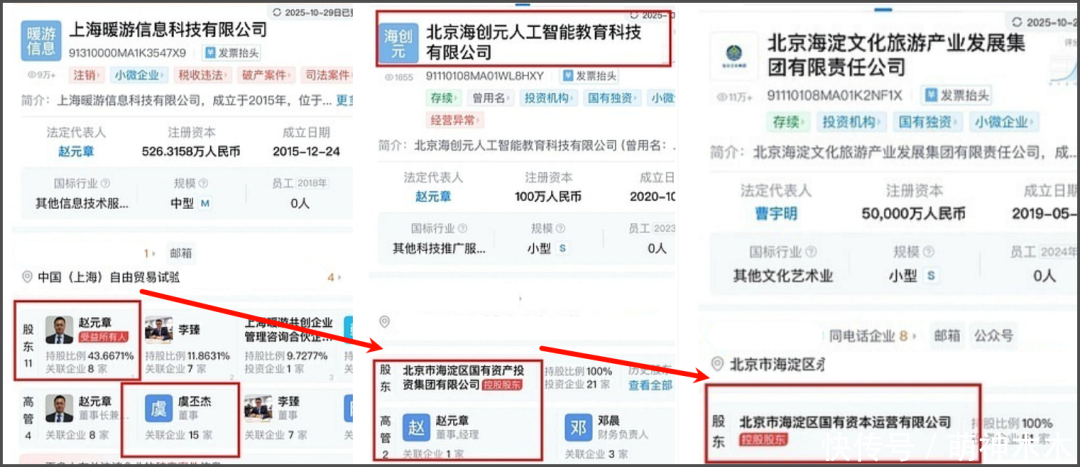Open legal representative 曹宇明 link
The height and width of the screenshot is (467, 1080).
[x=776, y=214]
